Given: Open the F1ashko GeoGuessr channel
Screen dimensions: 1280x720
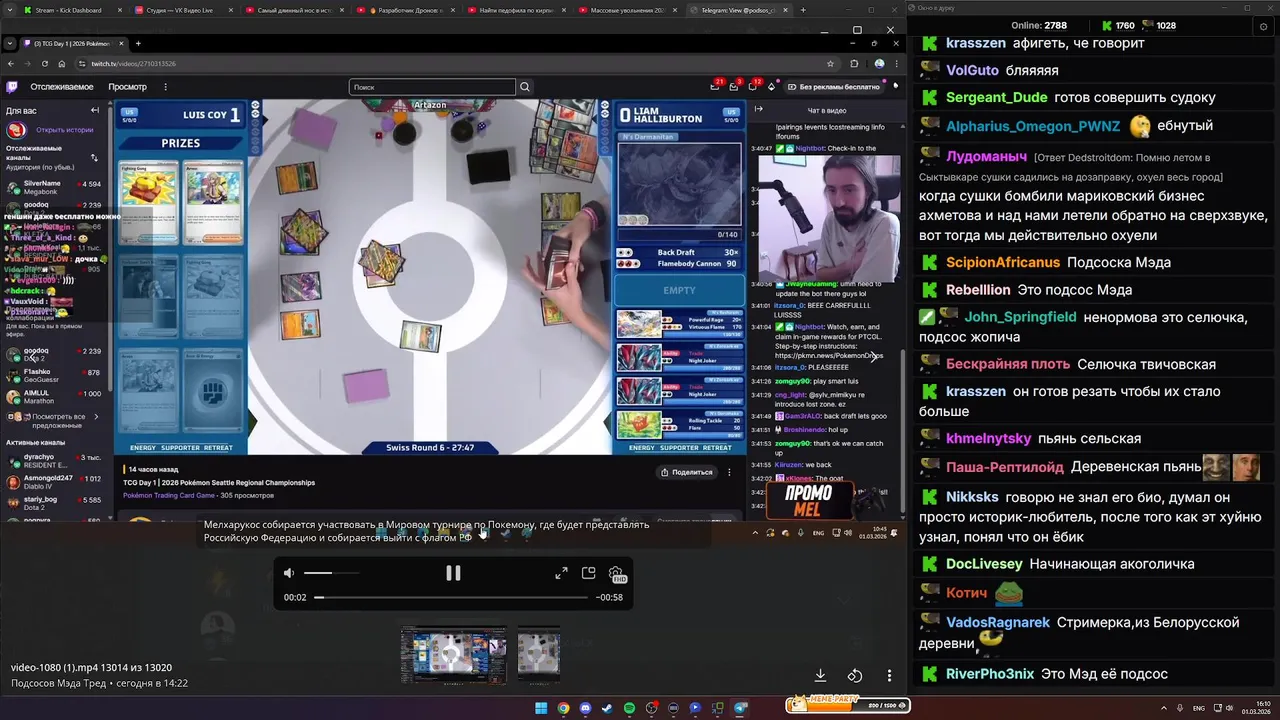Looking at the screenshot, I should click(53, 376).
